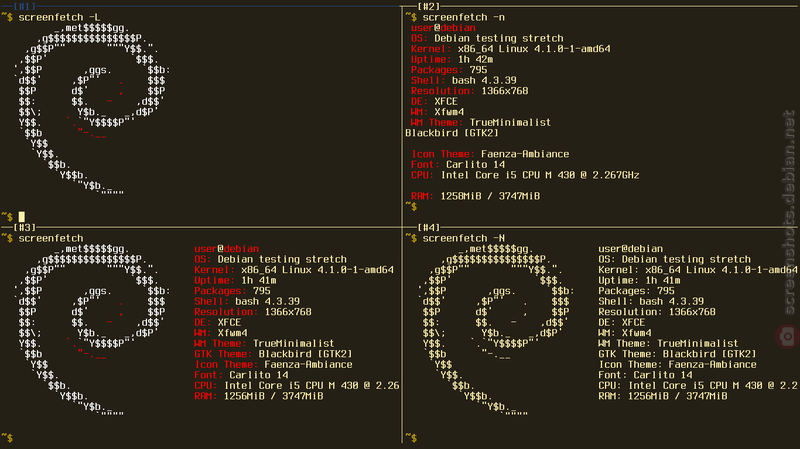Screen dimensions: 800x449
Task: Click 'Packages: 795' in pane #4
Action: click(636, 291)
